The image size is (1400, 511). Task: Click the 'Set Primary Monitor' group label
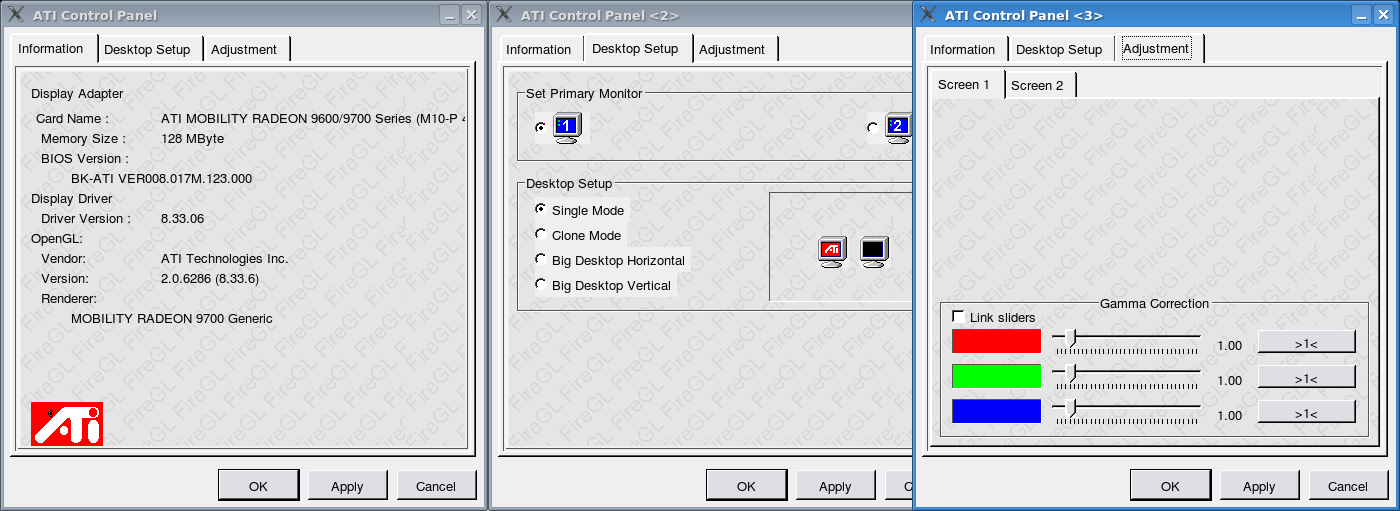tap(584, 93)
